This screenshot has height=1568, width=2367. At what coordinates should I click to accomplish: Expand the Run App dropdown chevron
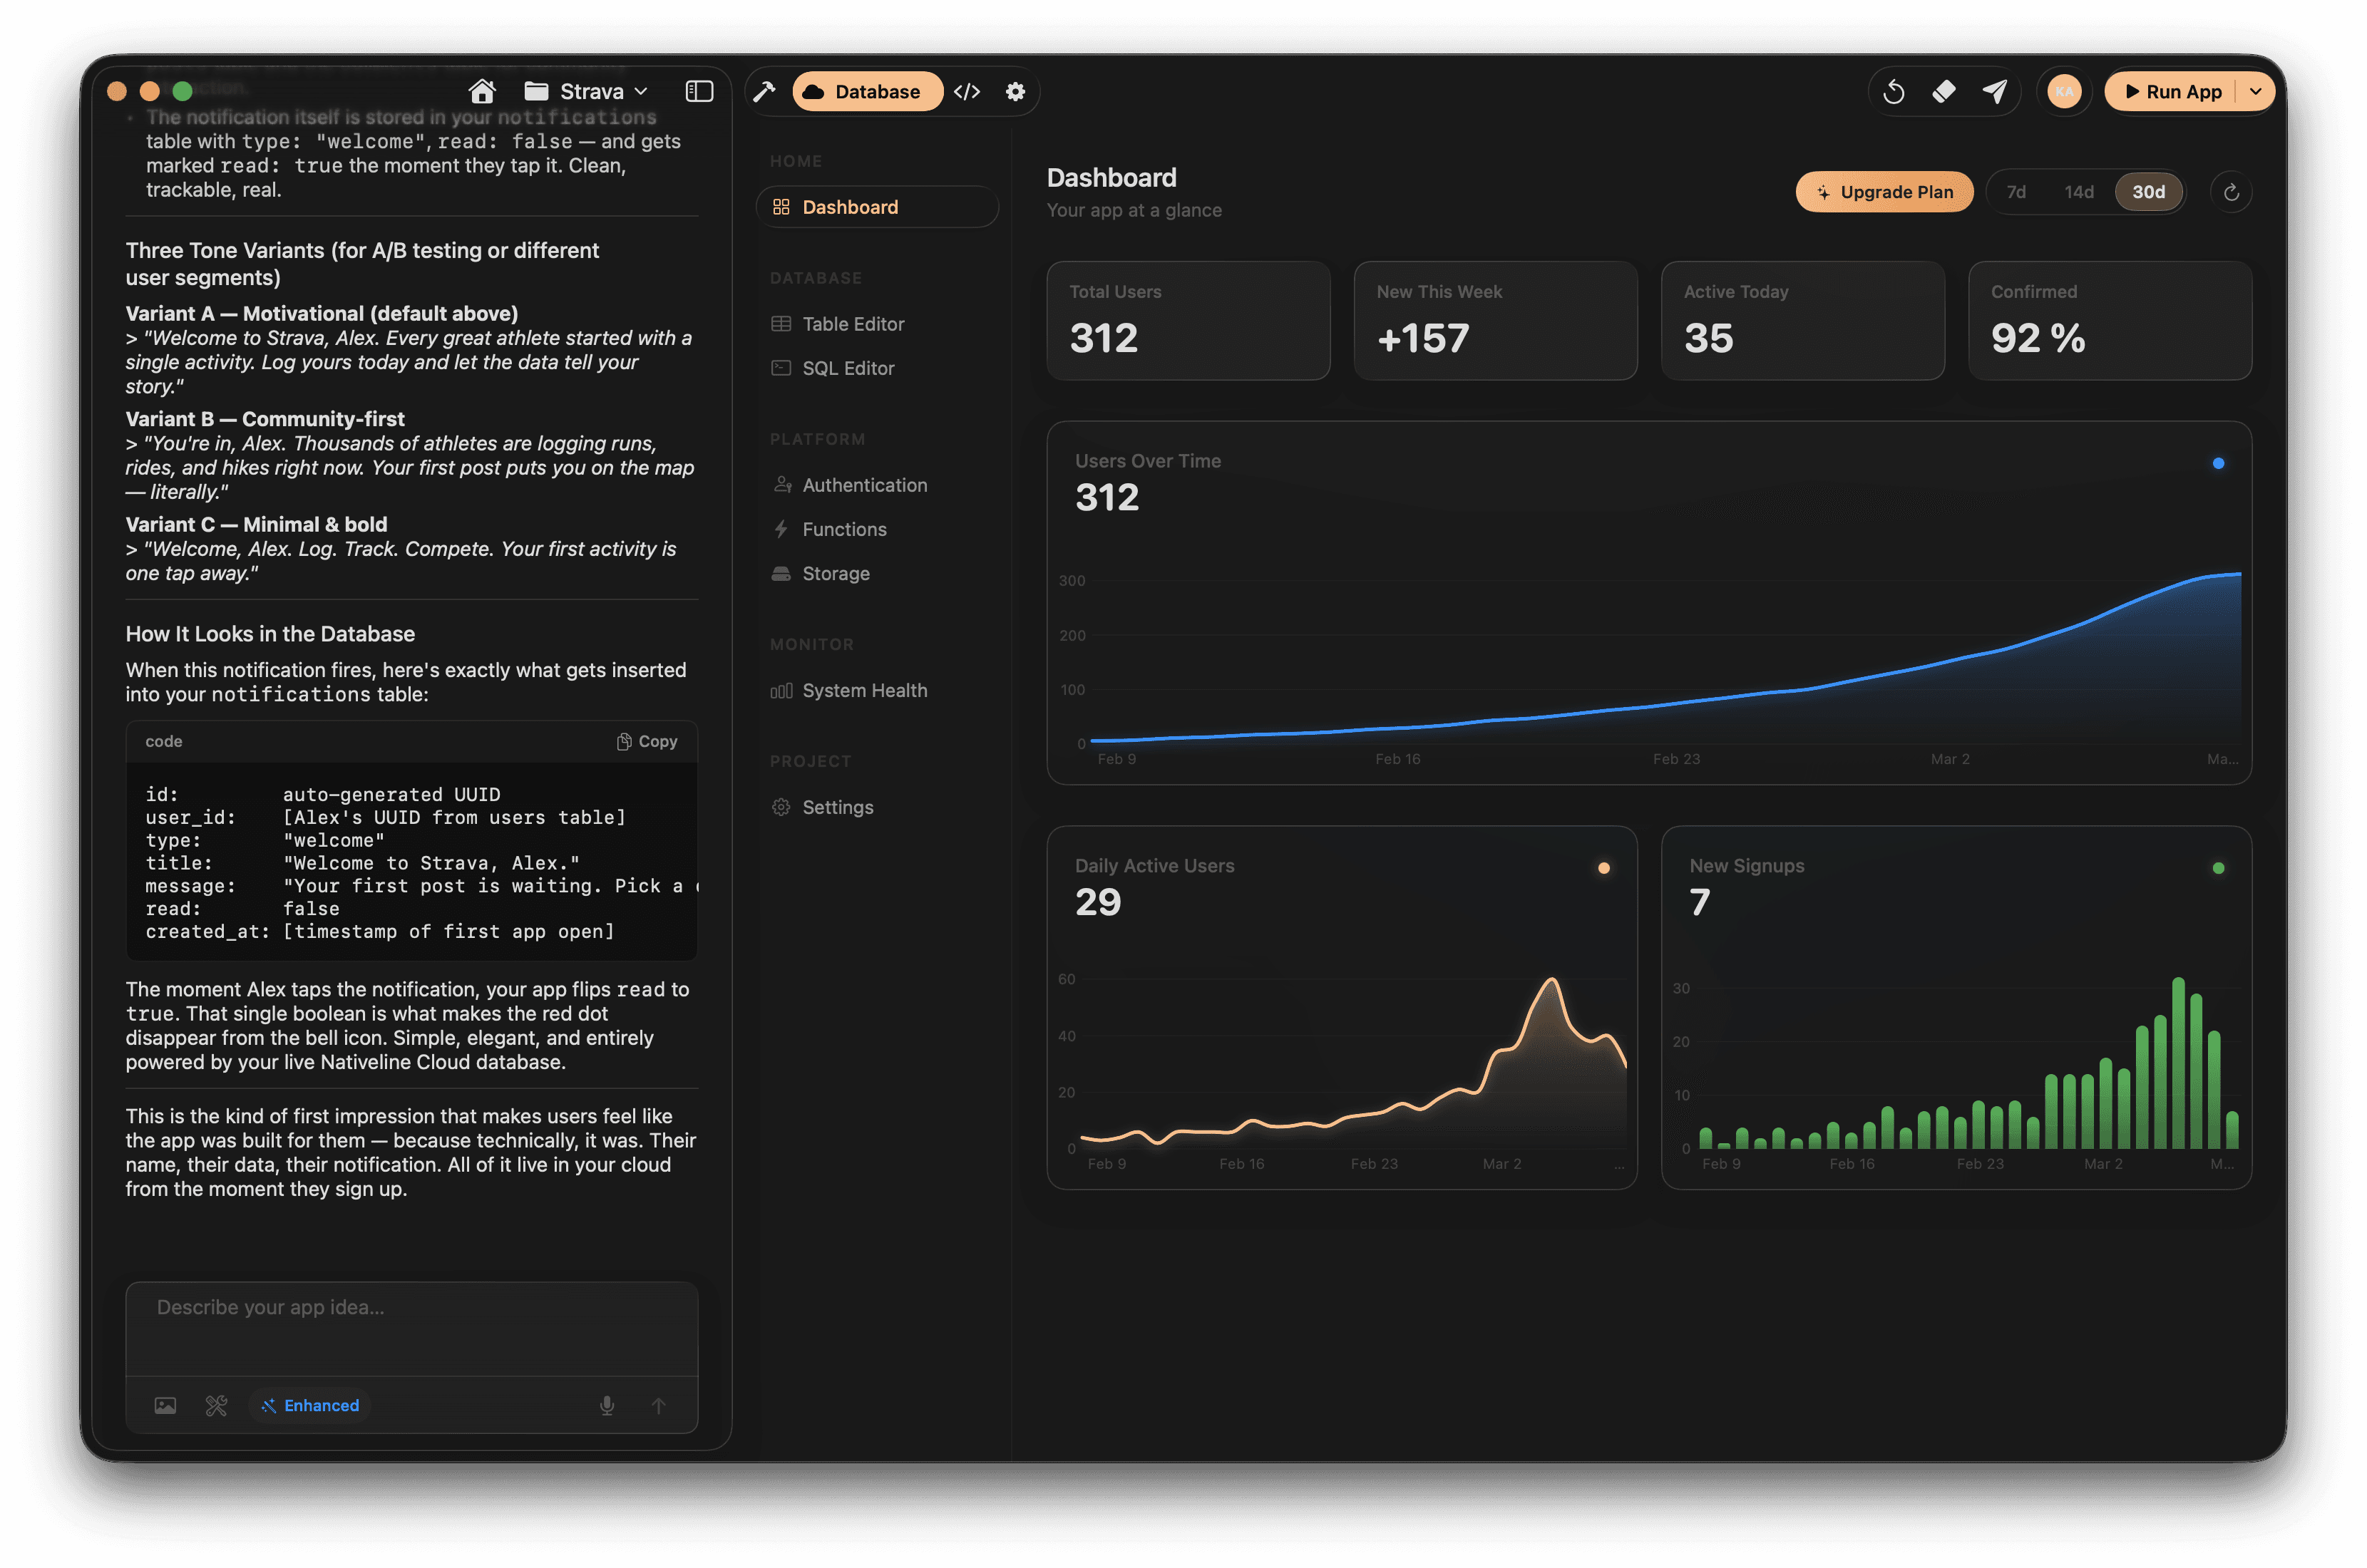click(x=2256, y=91)
